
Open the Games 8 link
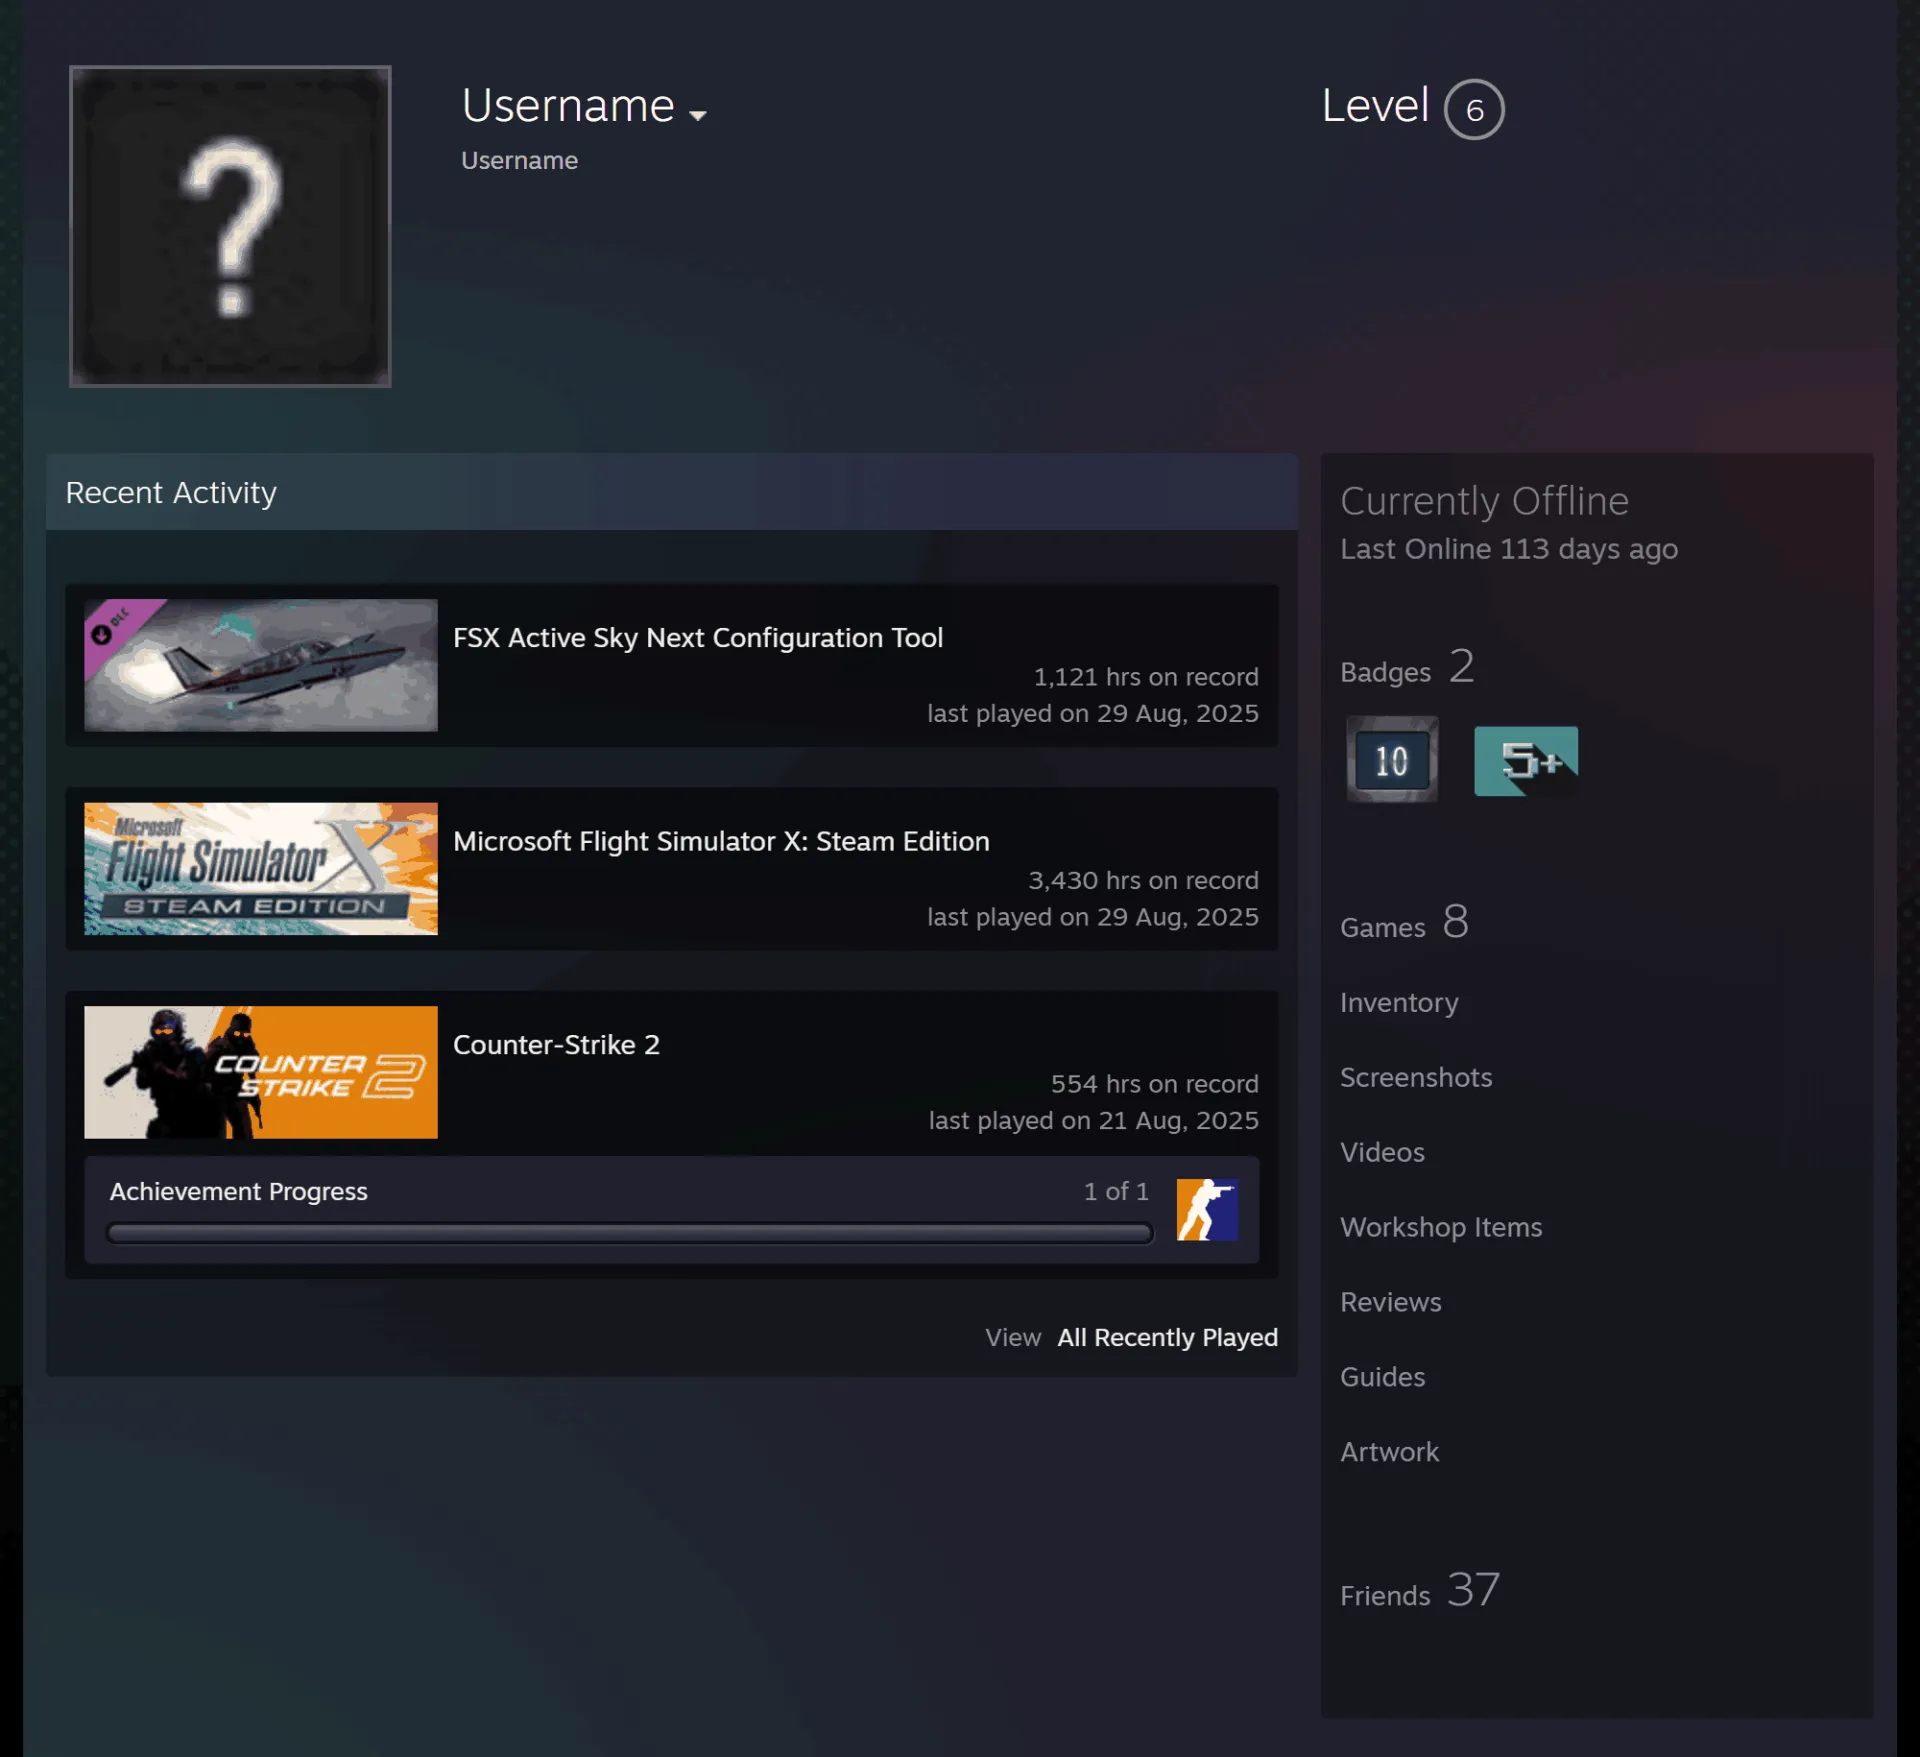(x=1404, y=922)
